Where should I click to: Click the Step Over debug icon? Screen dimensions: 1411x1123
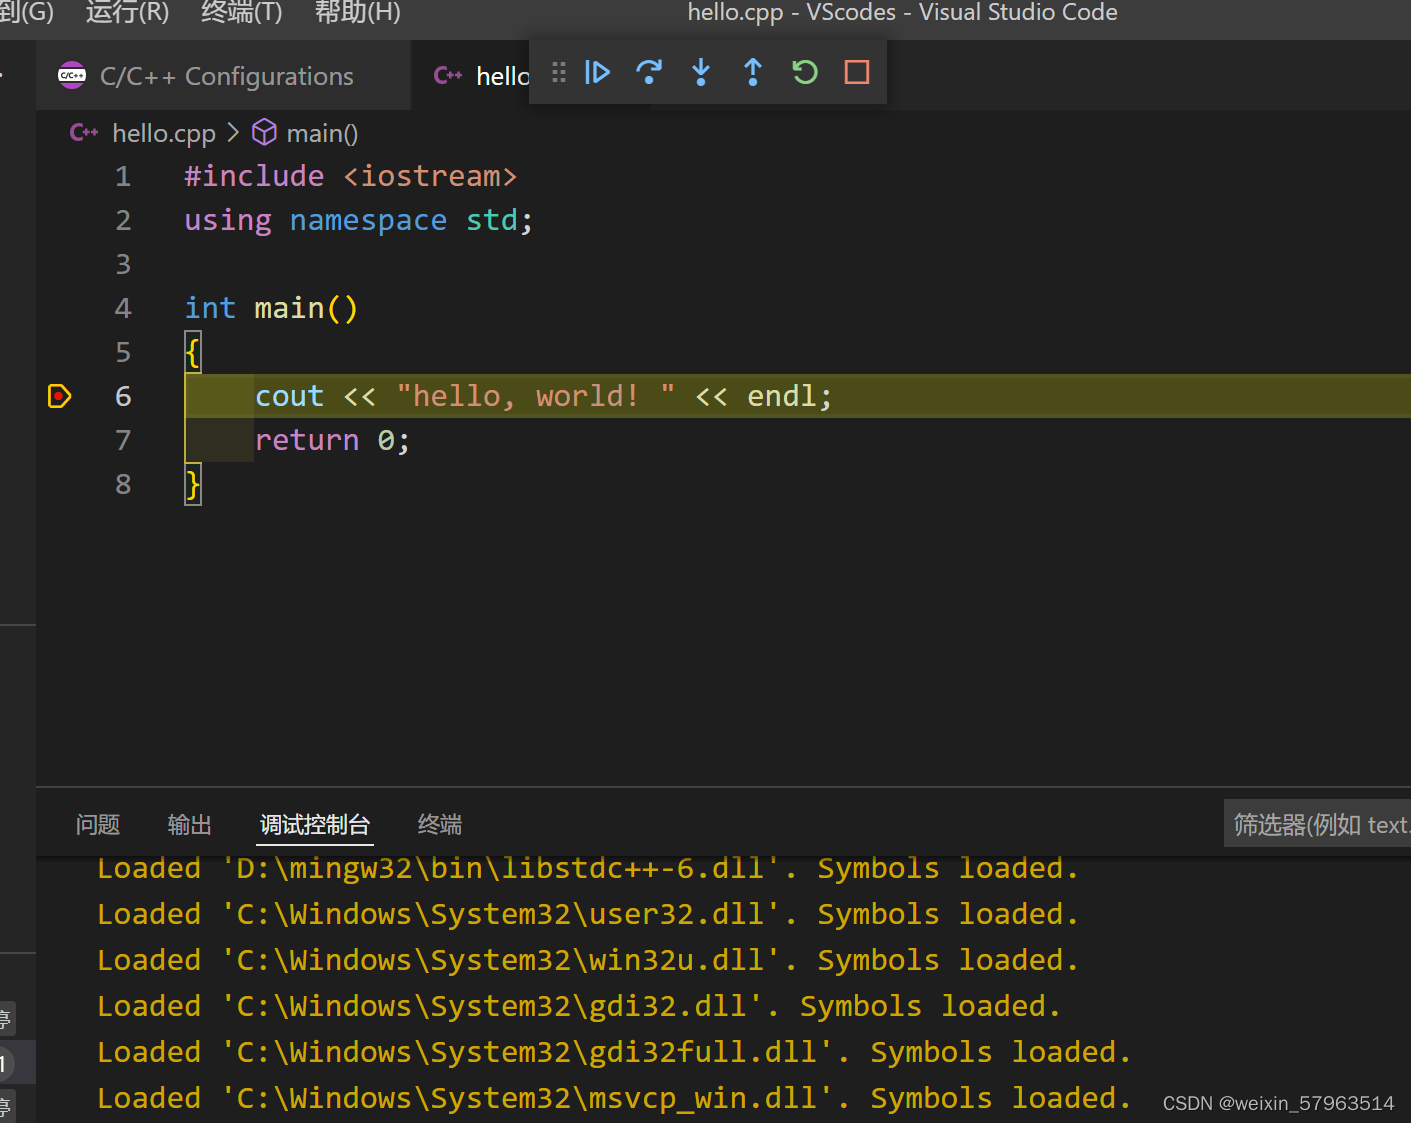pos(649,72)
